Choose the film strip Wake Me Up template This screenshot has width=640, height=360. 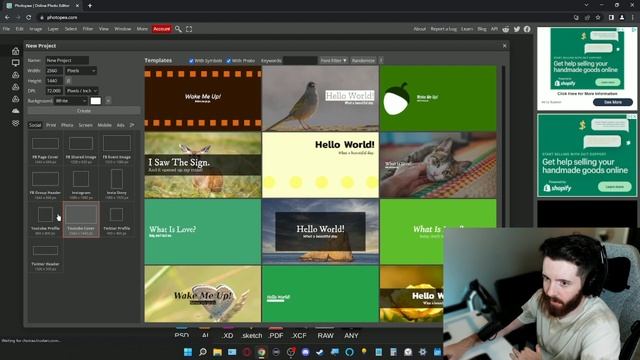click(x=203, y=98)
